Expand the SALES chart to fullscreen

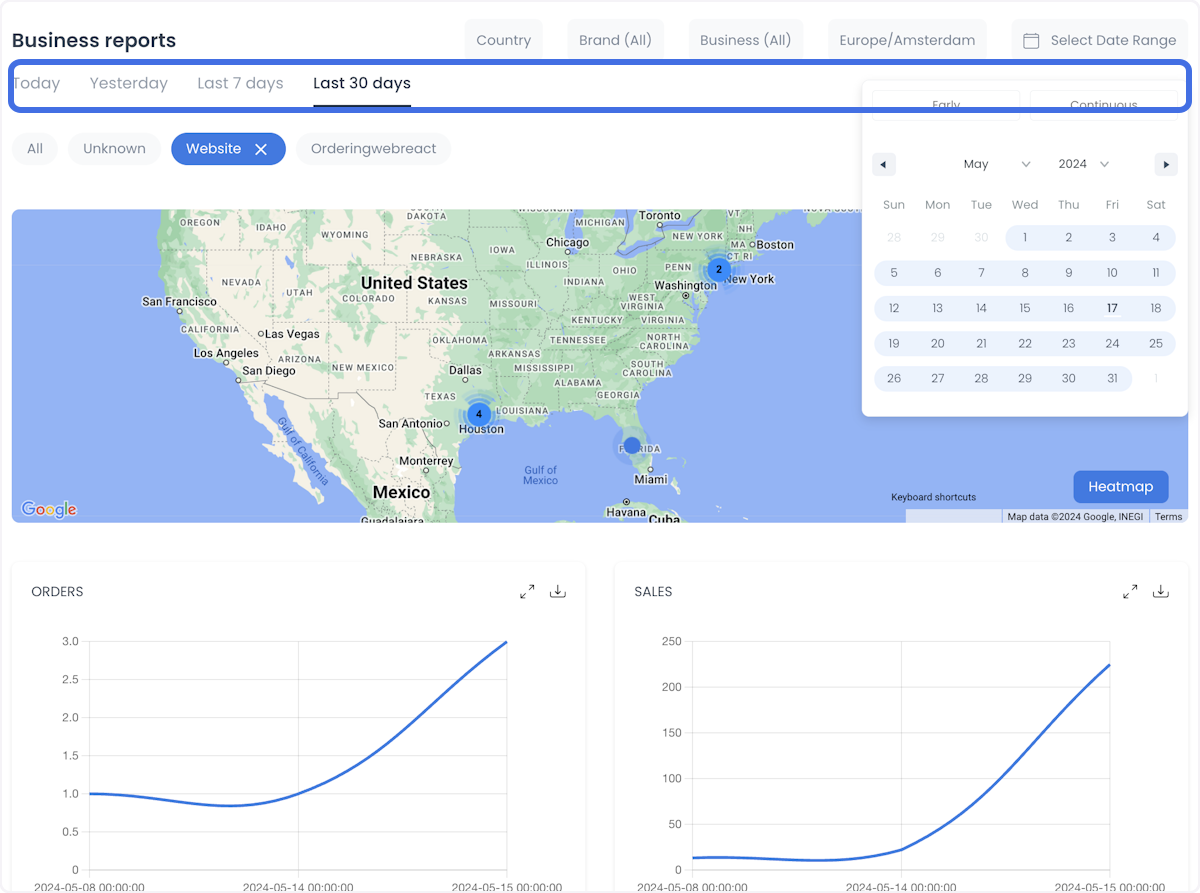(1130, 592)
